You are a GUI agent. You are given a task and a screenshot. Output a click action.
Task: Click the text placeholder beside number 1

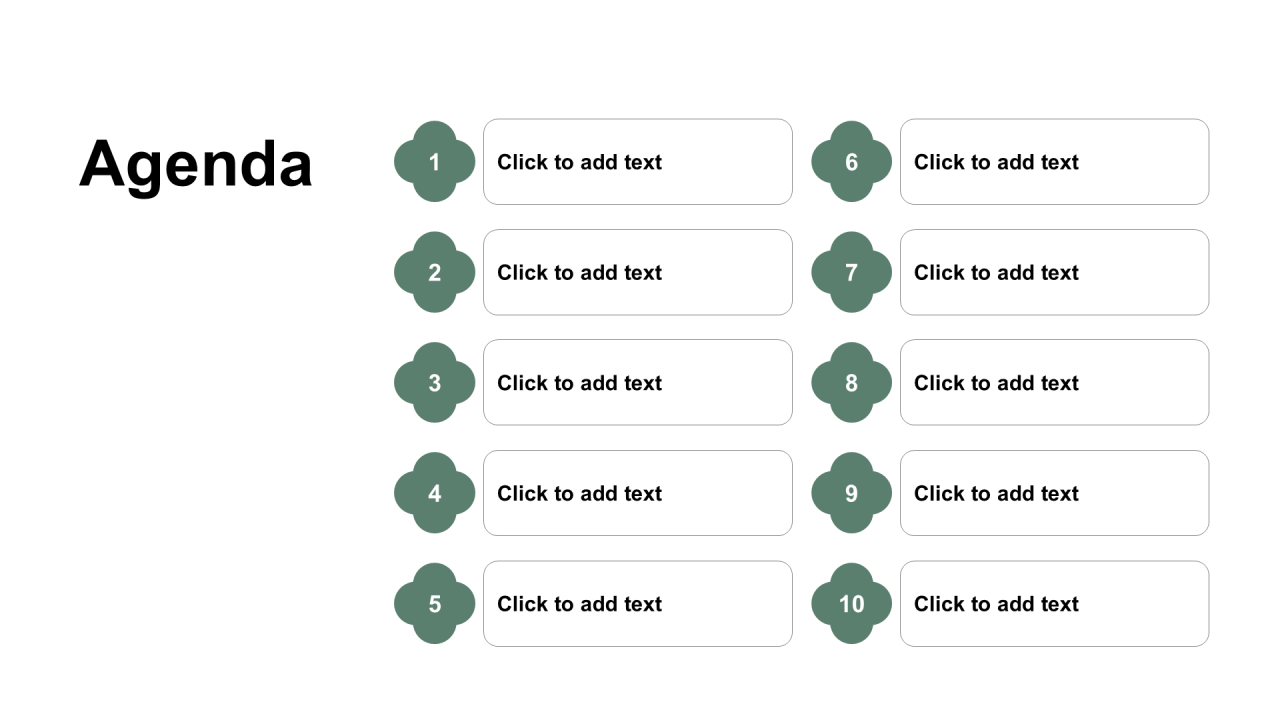(x=638, y=162)
